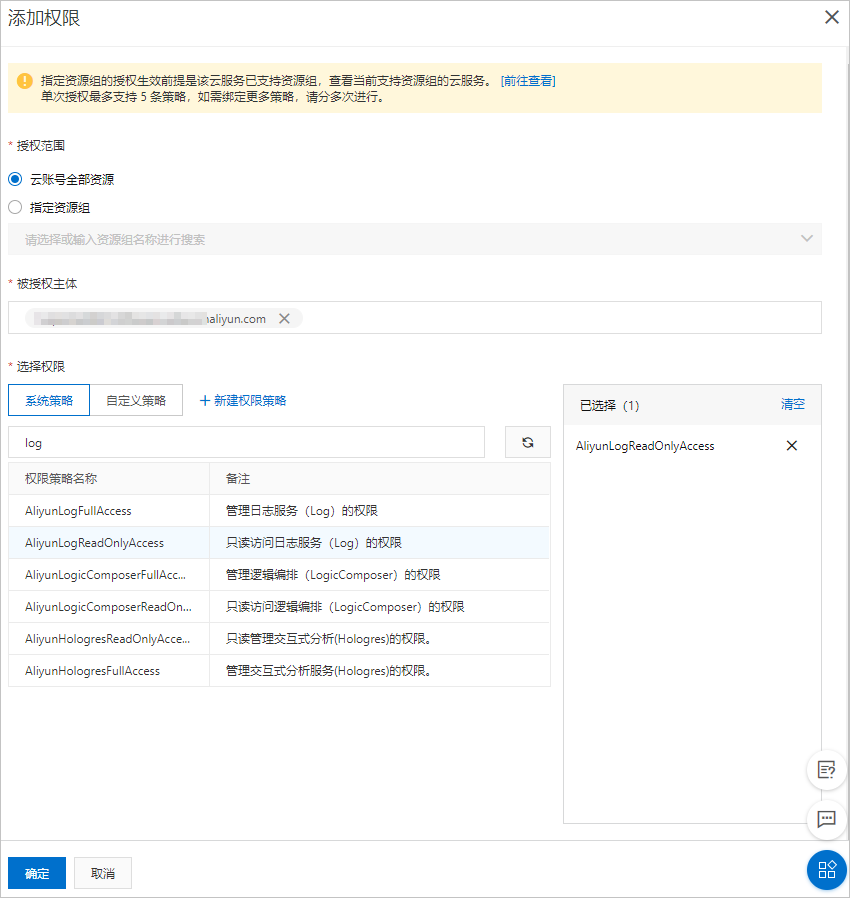The image size is (850, 898).
Task: Click 管理交互式分析服务(Hologres)的权限 description
Action: click(x=329, y=671)
